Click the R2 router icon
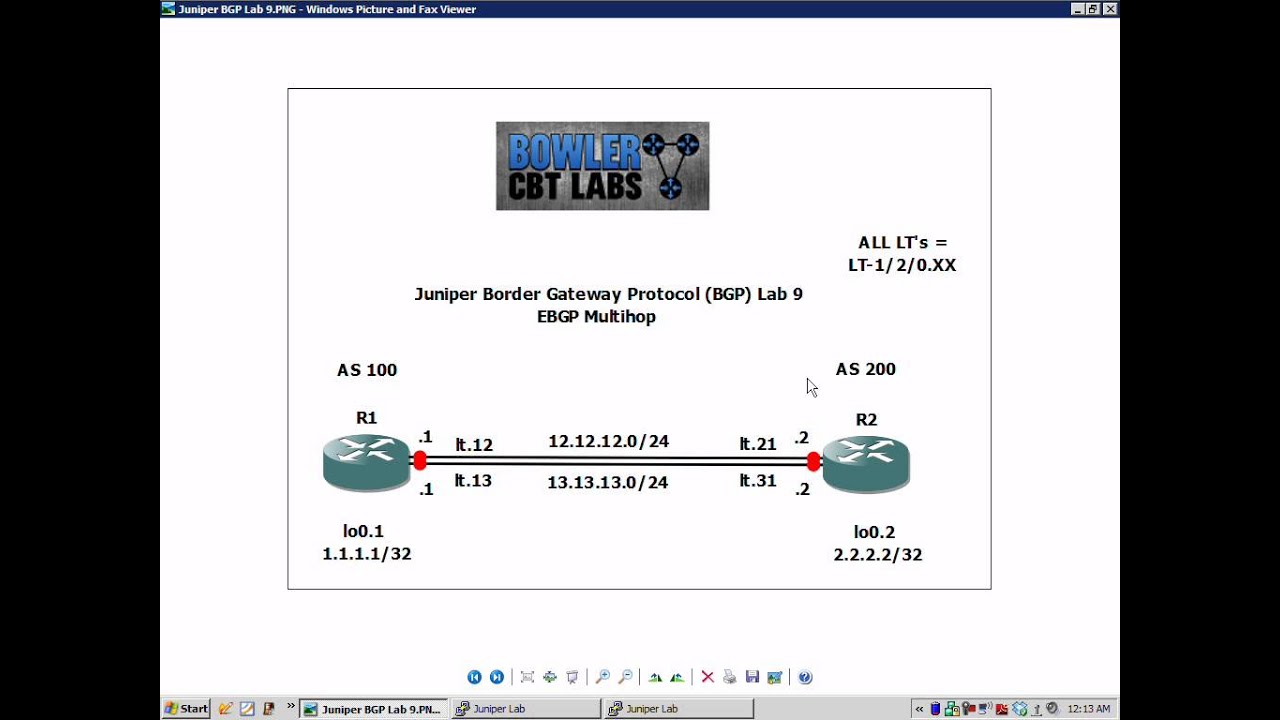1280x720 pixels. 866,465
